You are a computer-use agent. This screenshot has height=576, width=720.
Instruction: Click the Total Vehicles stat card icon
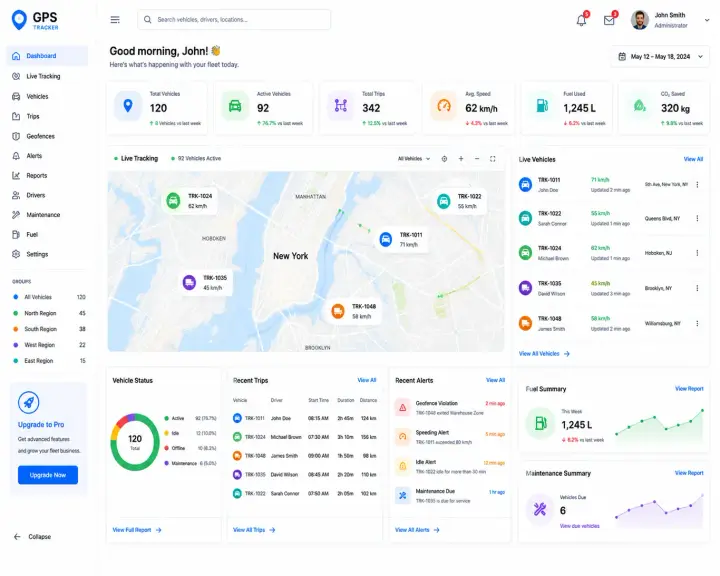(x=128, y=106)
